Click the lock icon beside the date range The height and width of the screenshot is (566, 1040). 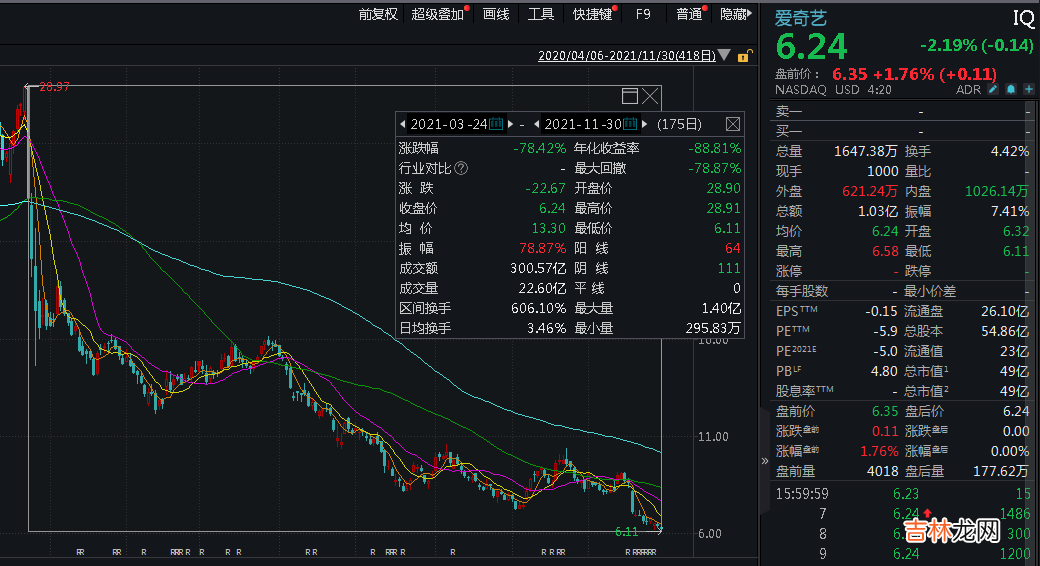743,57
